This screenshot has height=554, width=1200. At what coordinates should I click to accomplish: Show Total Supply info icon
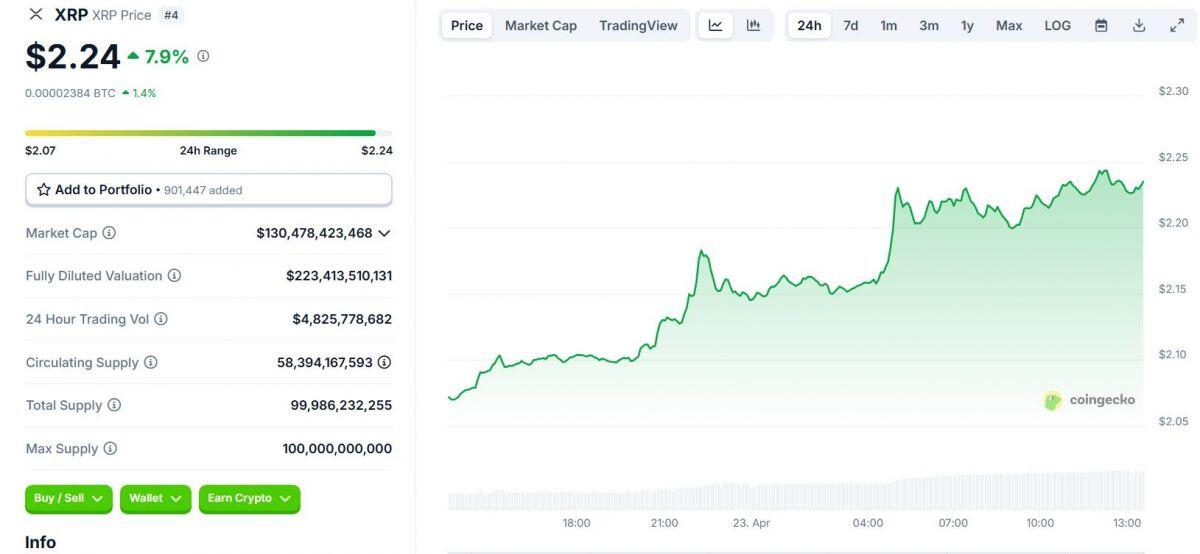[114, 406]
